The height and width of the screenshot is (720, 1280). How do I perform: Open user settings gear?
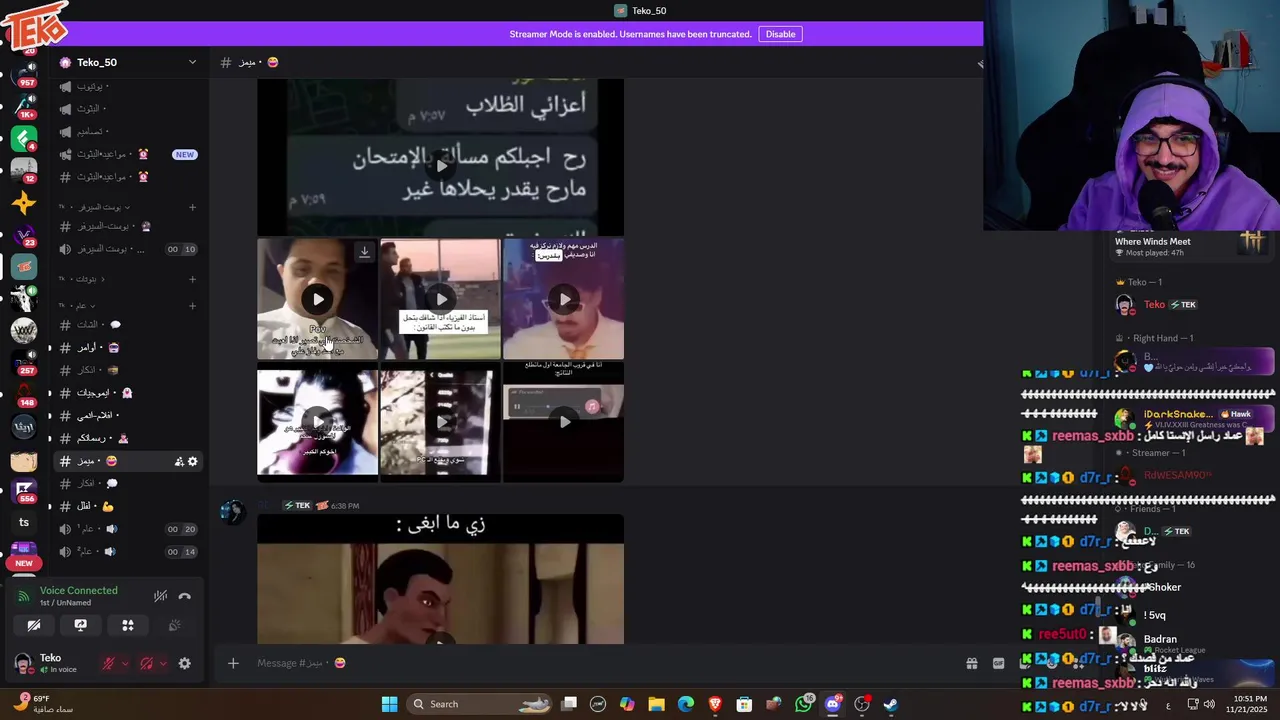click(184, 663)
